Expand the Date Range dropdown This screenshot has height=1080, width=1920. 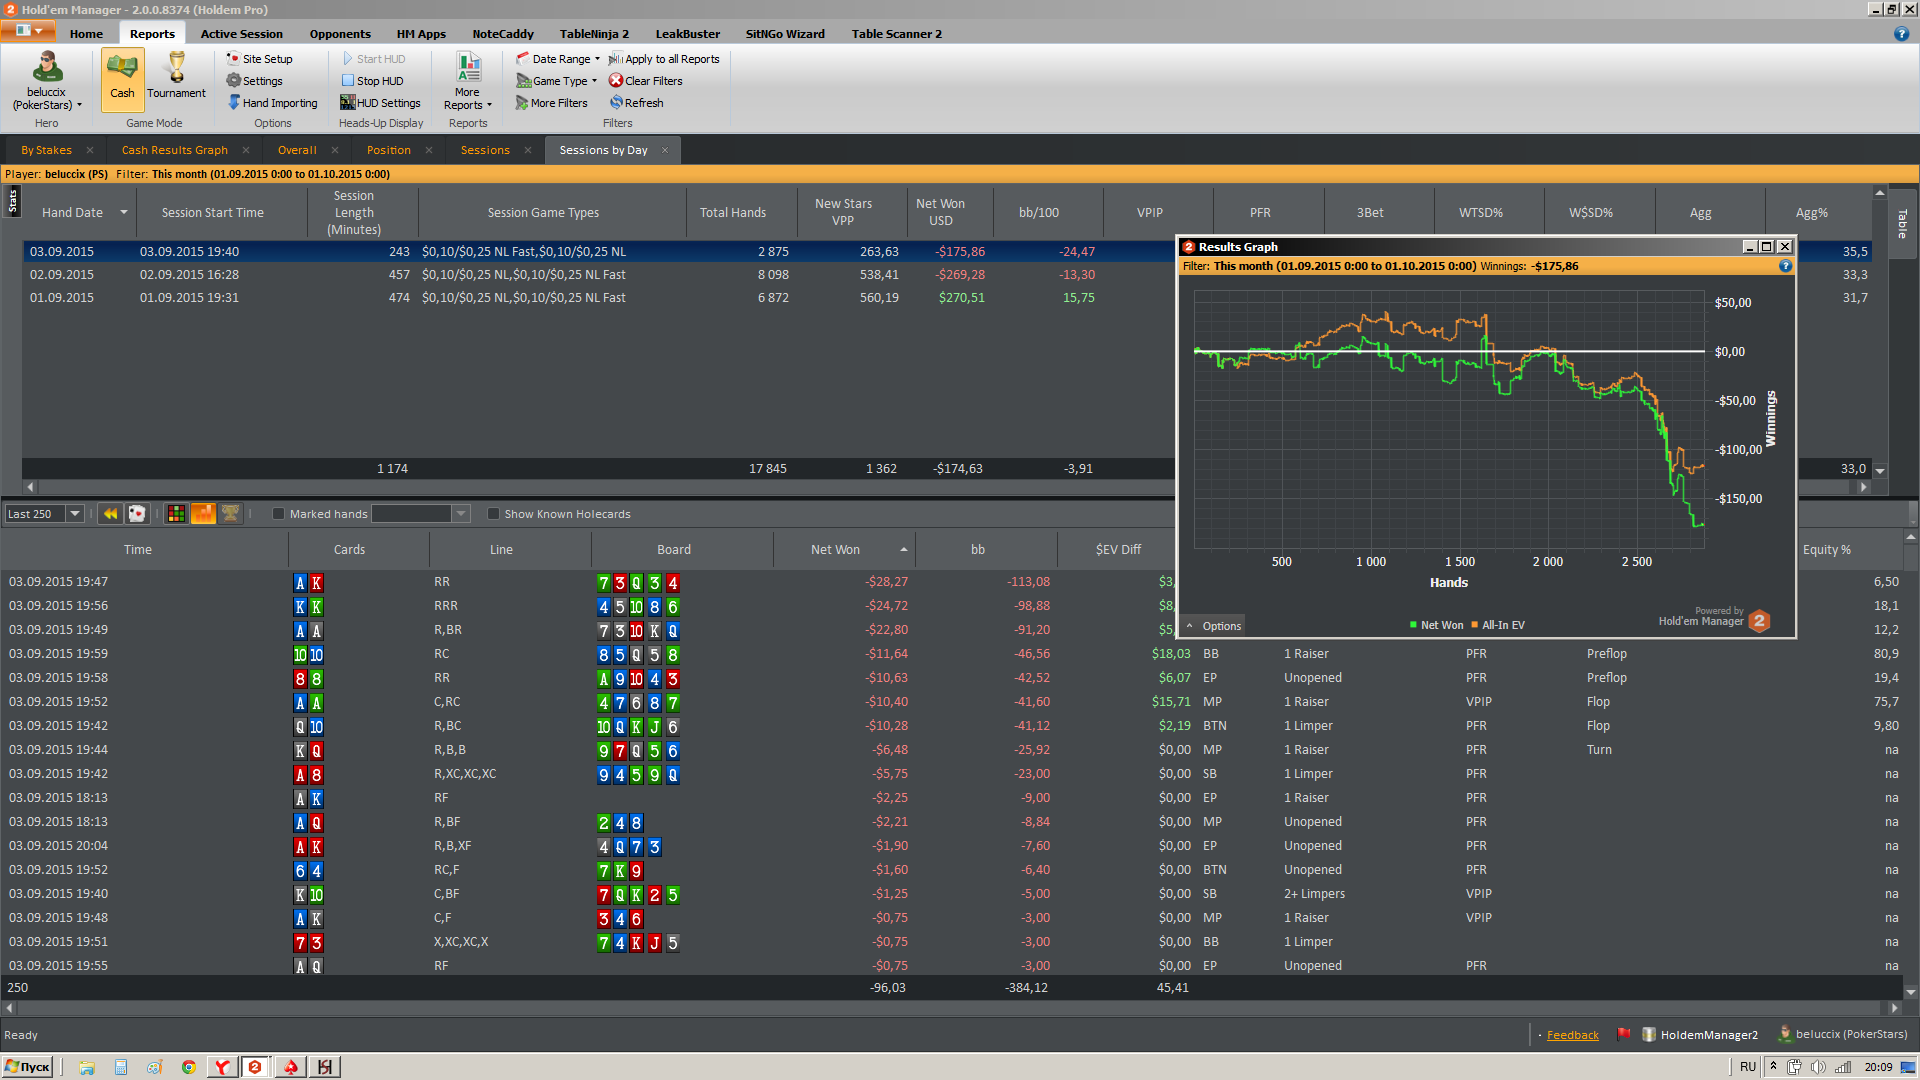click(560, 59)
